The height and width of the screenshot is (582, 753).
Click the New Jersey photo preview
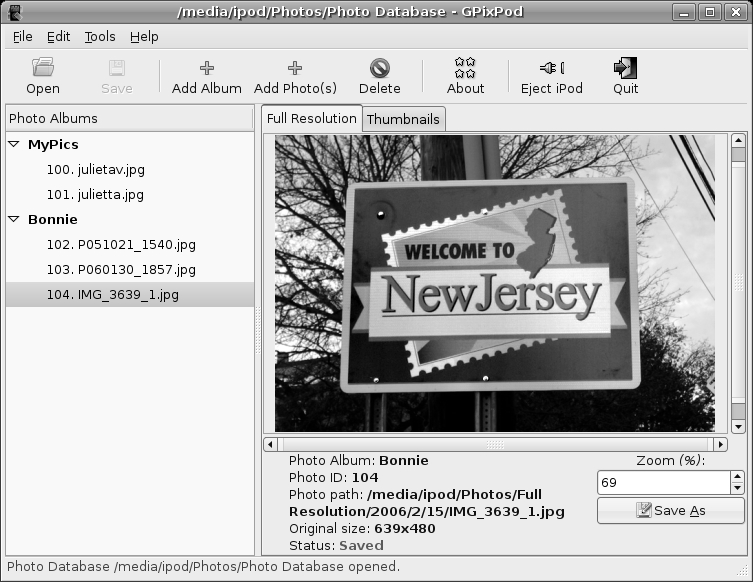pyautogui.click(x=495, y=283)
